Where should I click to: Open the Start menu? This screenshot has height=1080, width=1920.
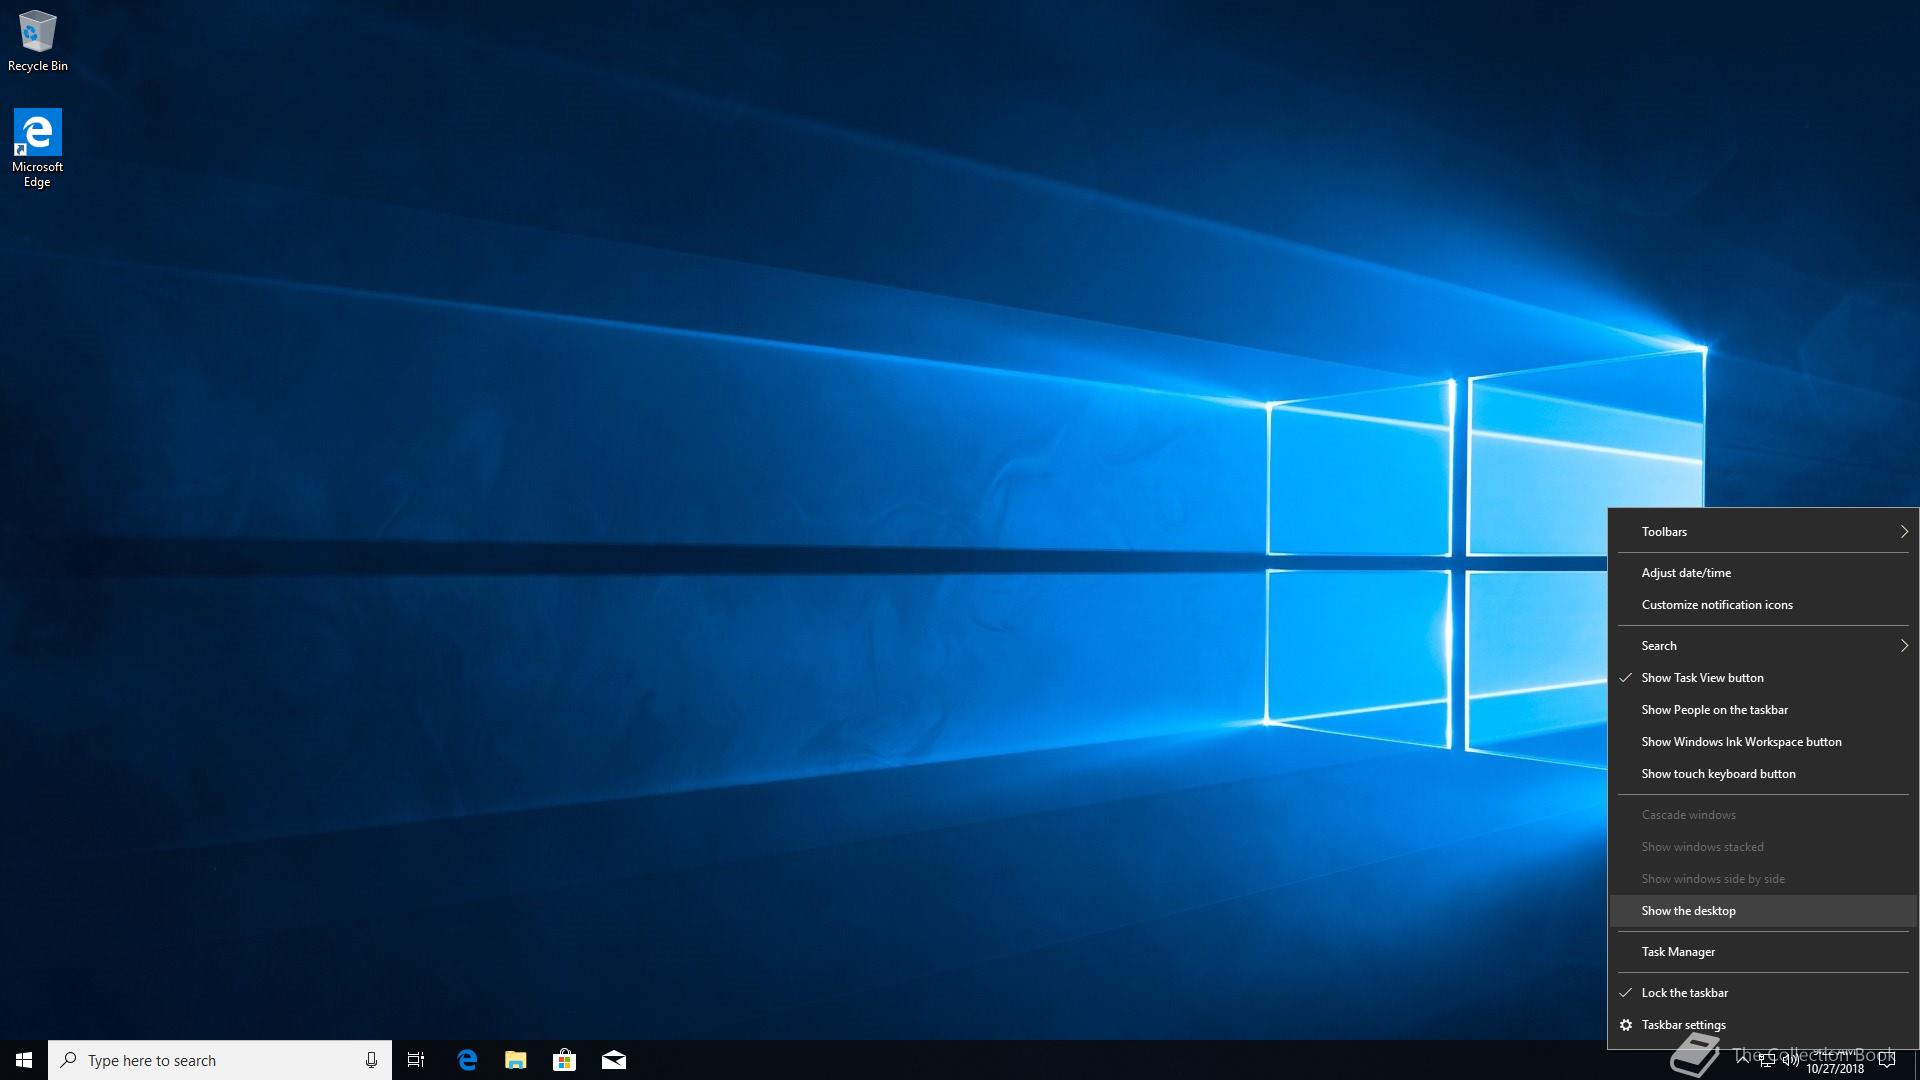click(x=24, y=1060)
